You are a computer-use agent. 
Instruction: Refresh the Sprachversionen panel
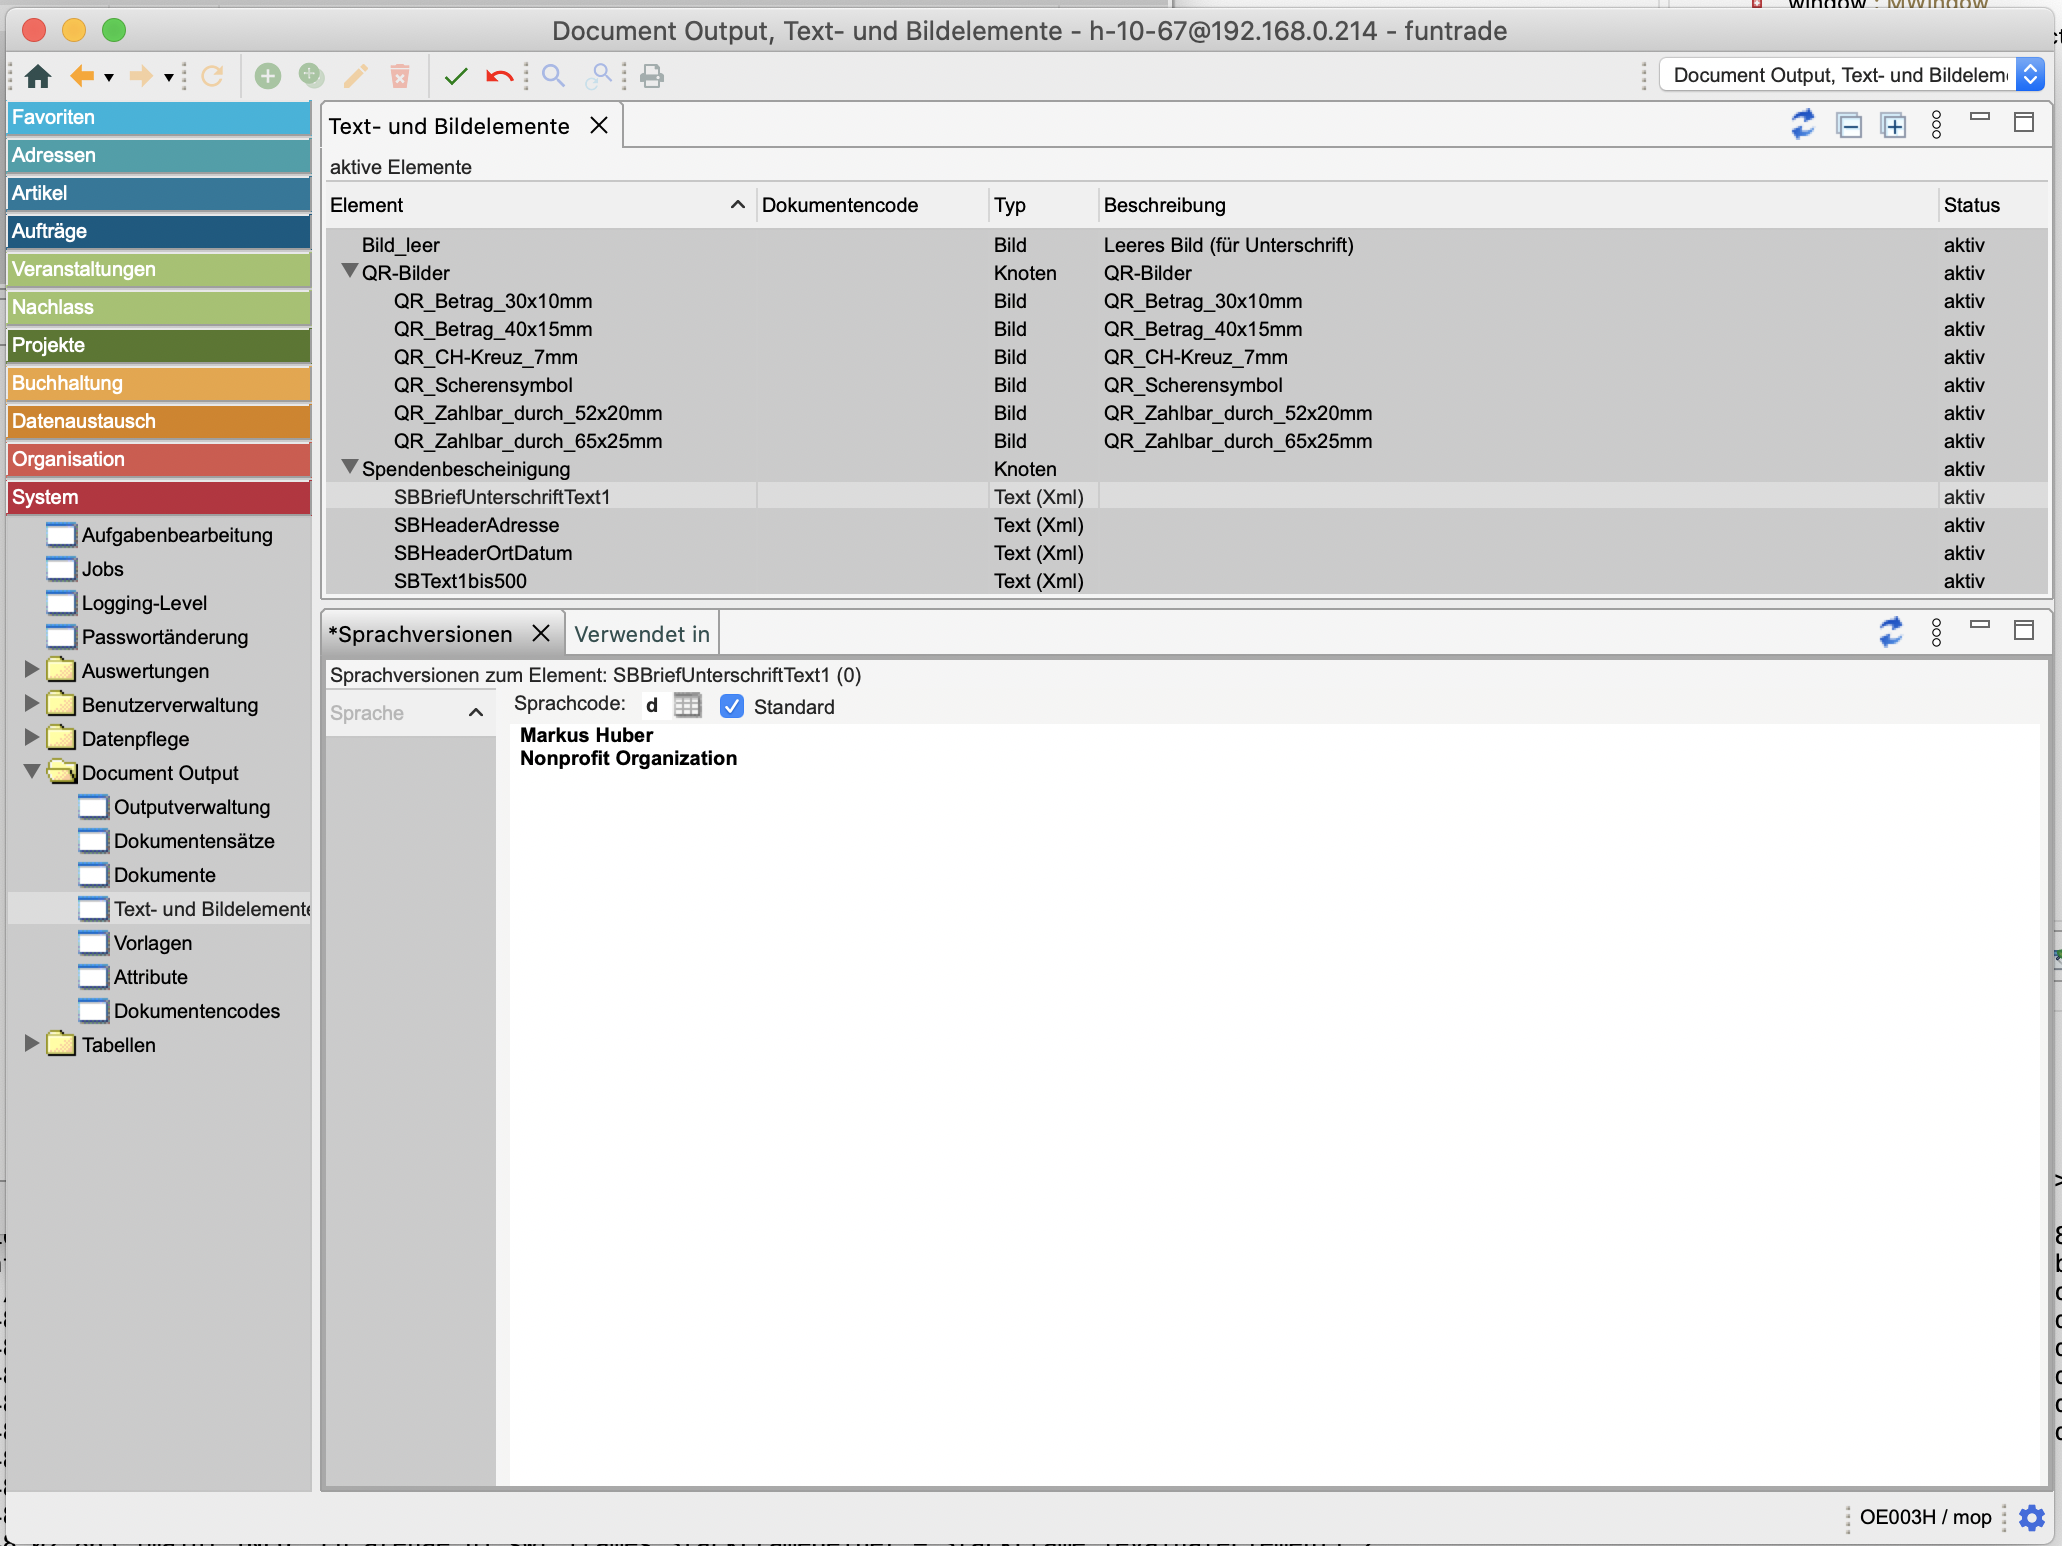(1890, 631)
